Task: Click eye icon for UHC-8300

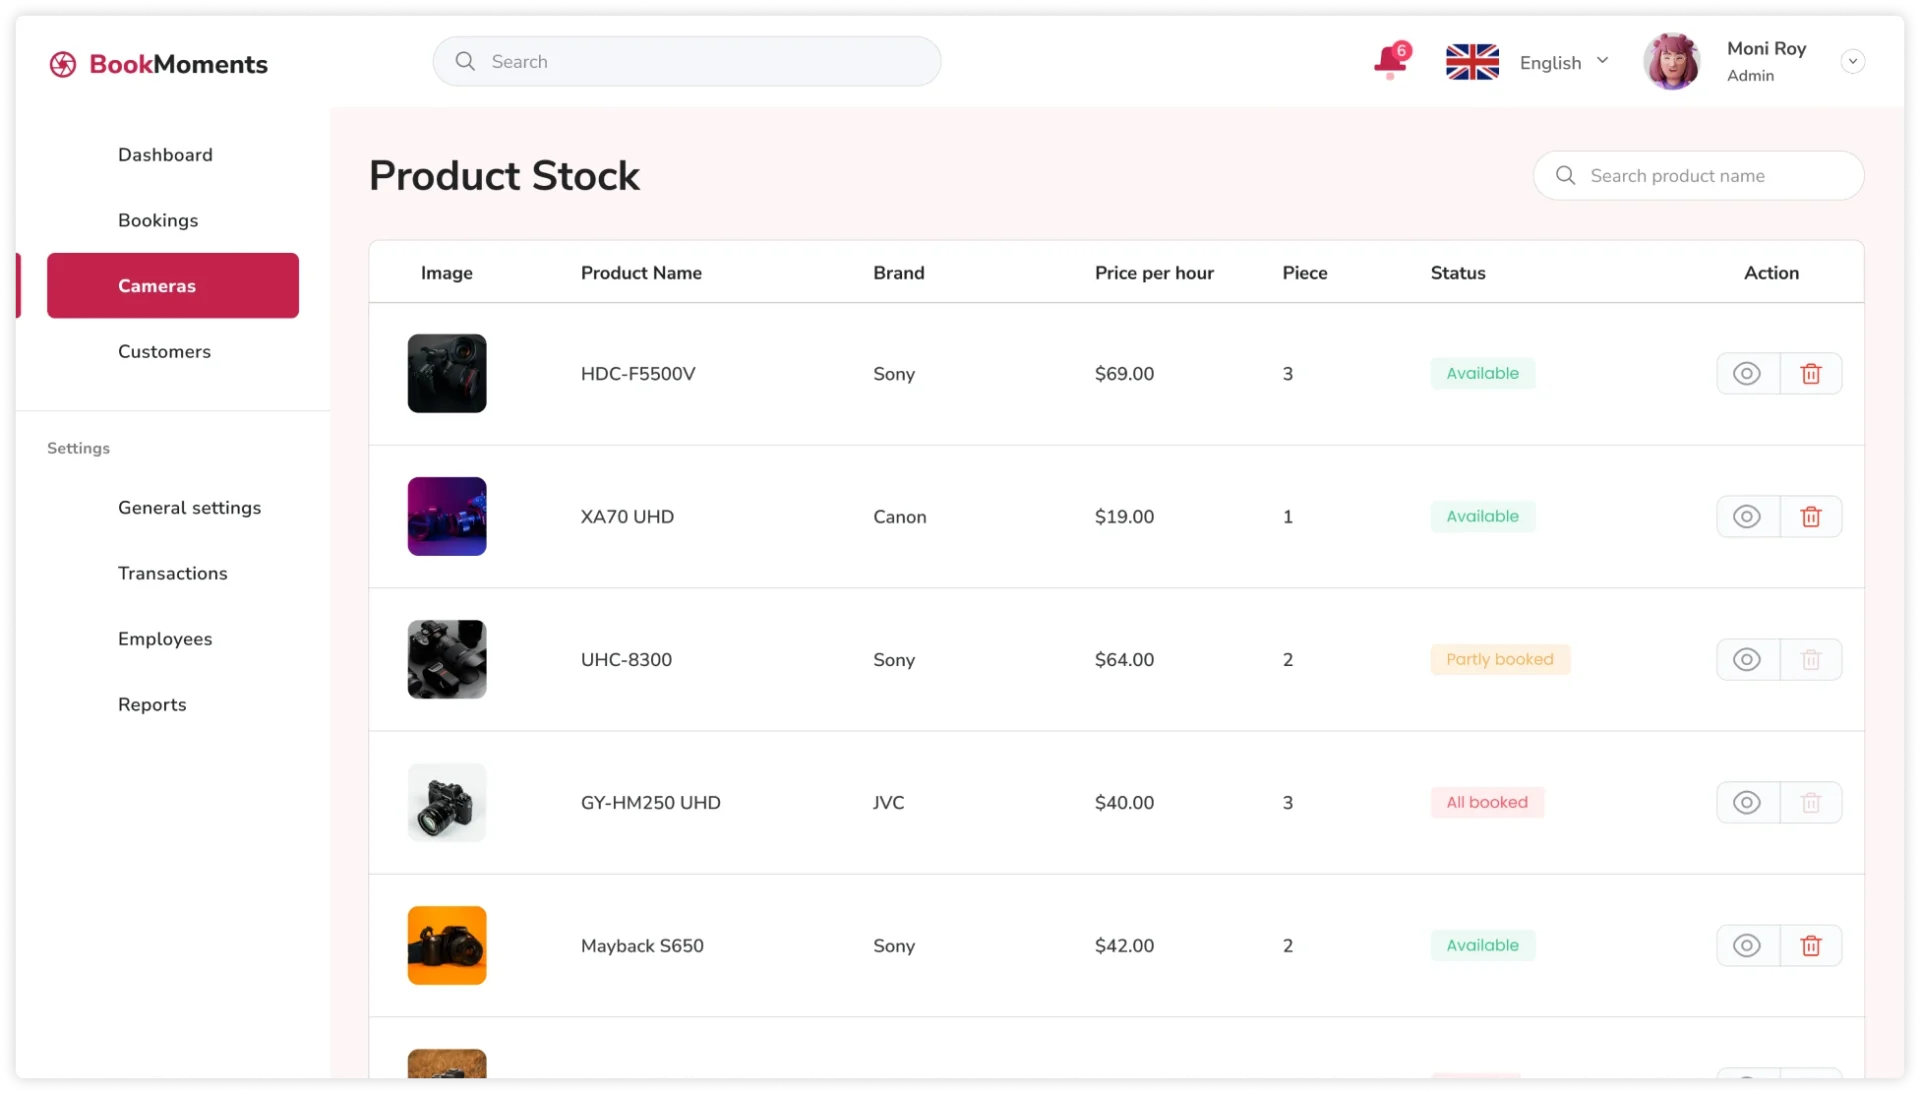Action: [1746, 660]
